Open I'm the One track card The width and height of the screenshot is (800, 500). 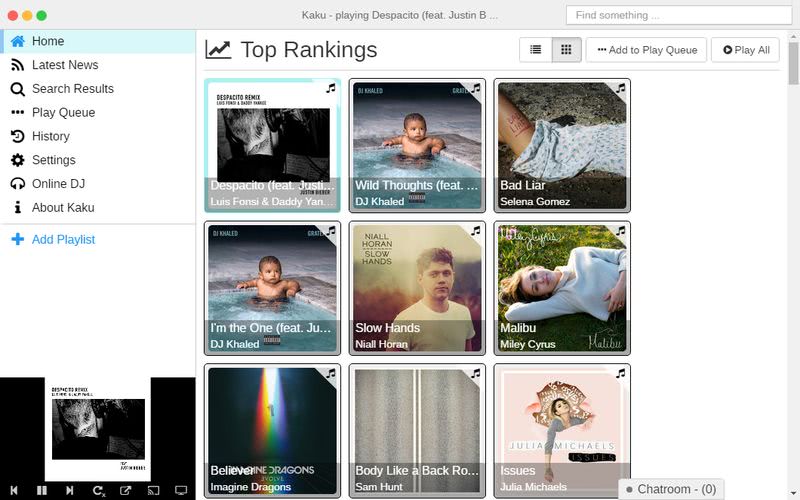[x=272, y=288]
